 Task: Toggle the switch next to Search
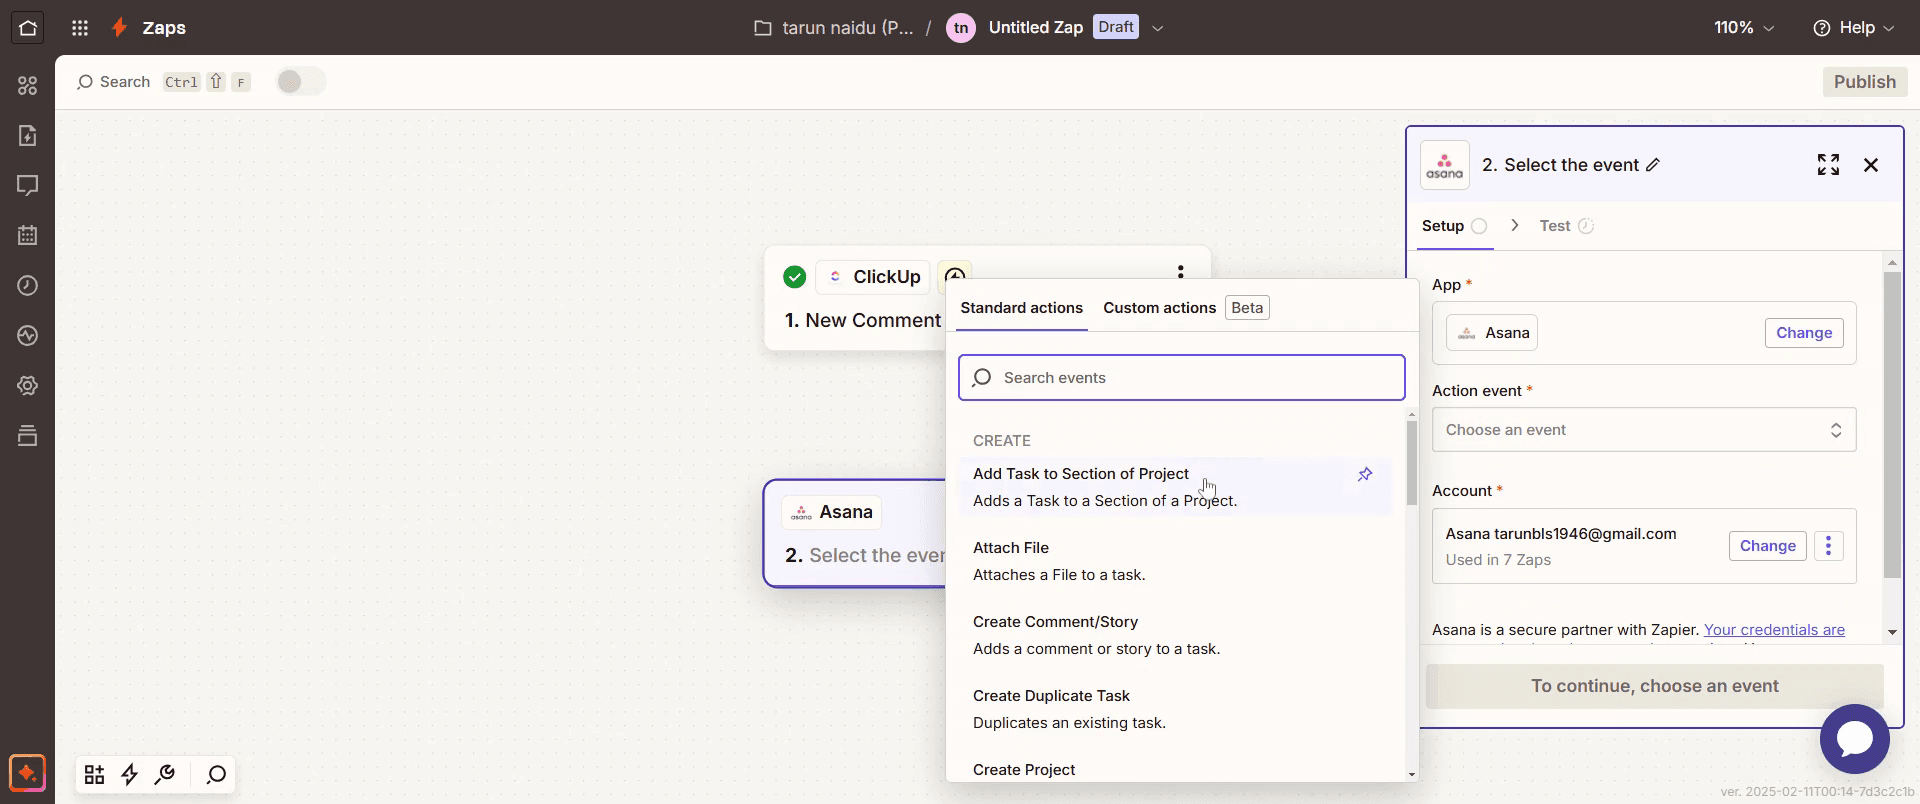pos(300,82)
